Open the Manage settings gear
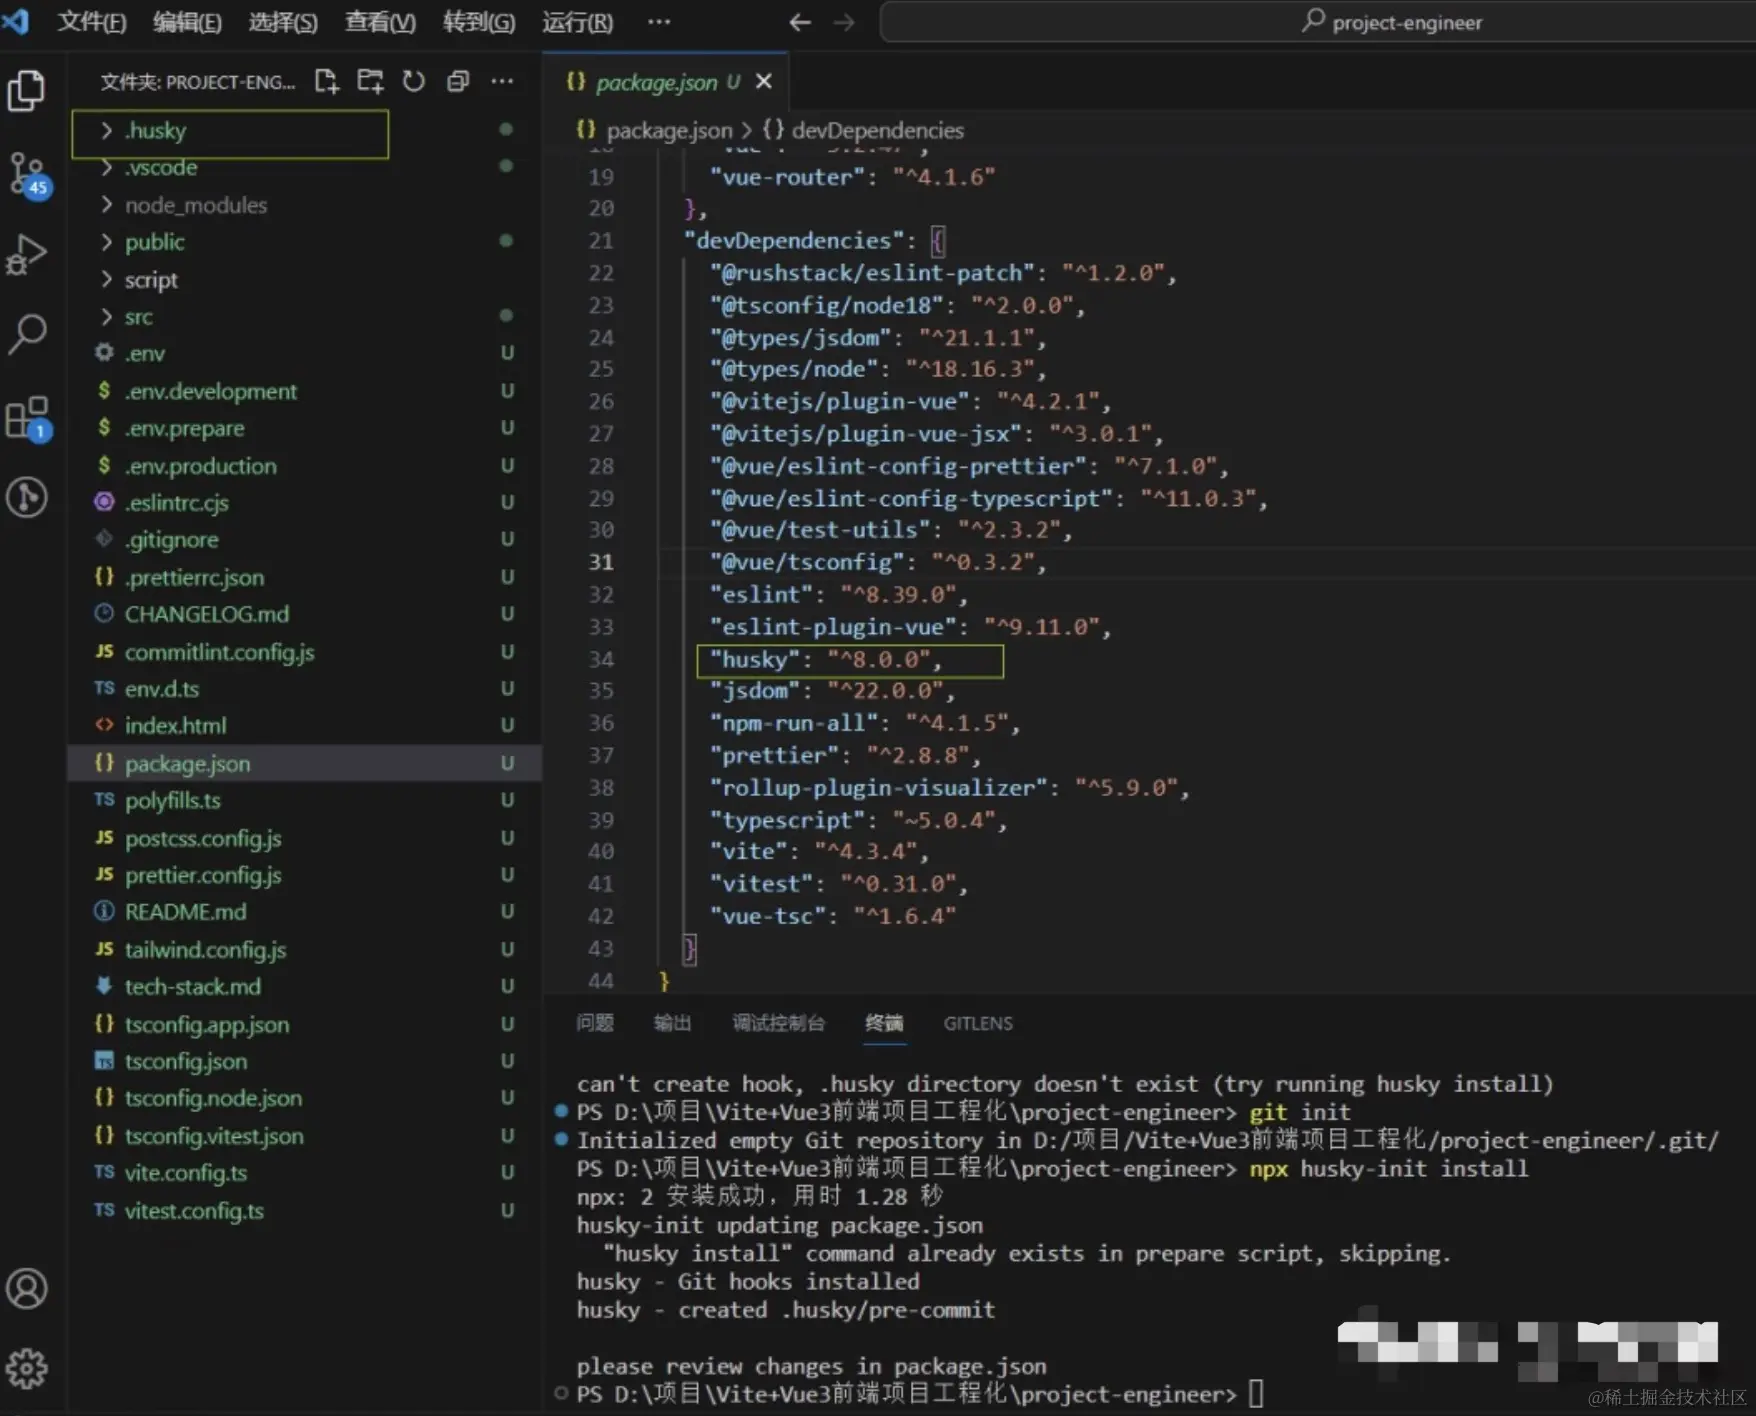This screenshot has height=1416, width=1756. [x=27, y=1369]
